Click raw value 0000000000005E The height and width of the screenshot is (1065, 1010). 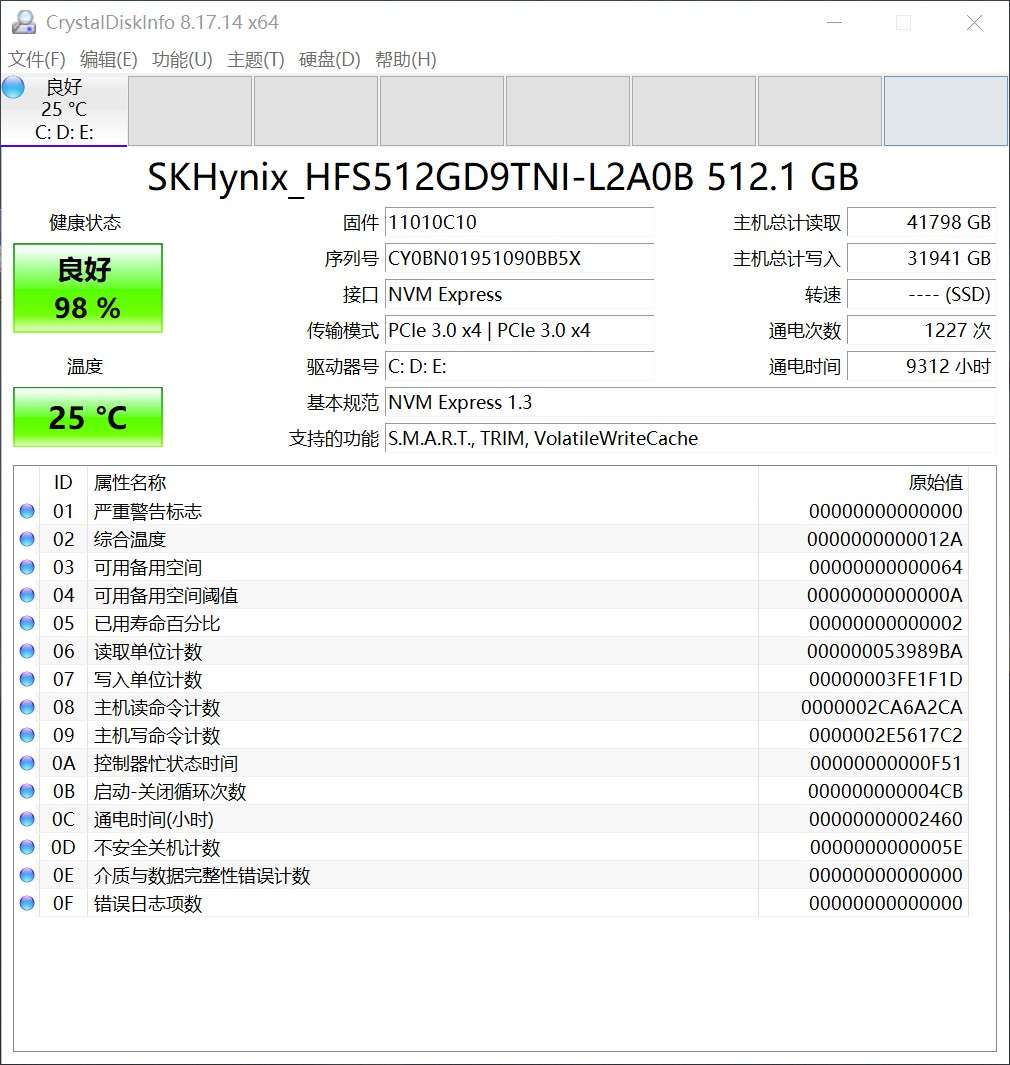point(886,848)
